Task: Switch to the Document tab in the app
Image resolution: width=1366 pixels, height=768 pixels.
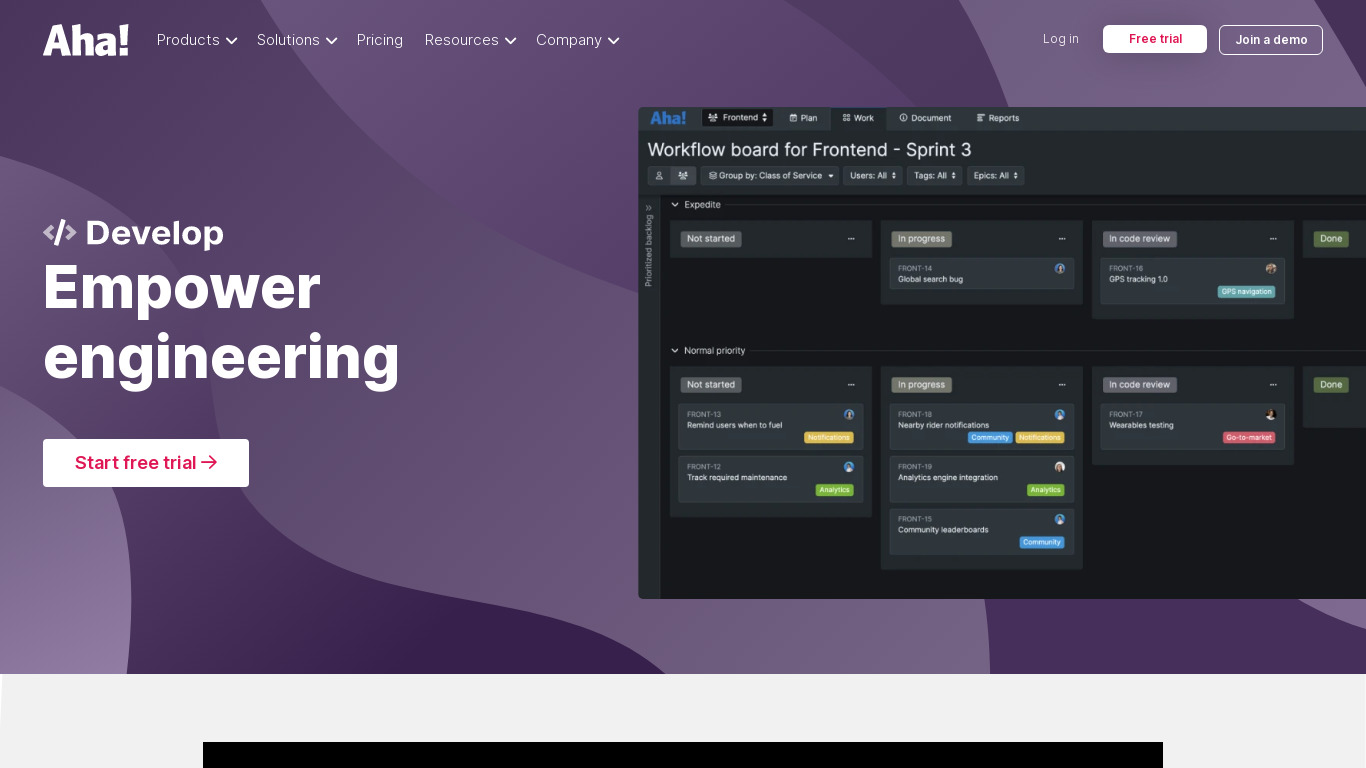Action: point(925,118)
